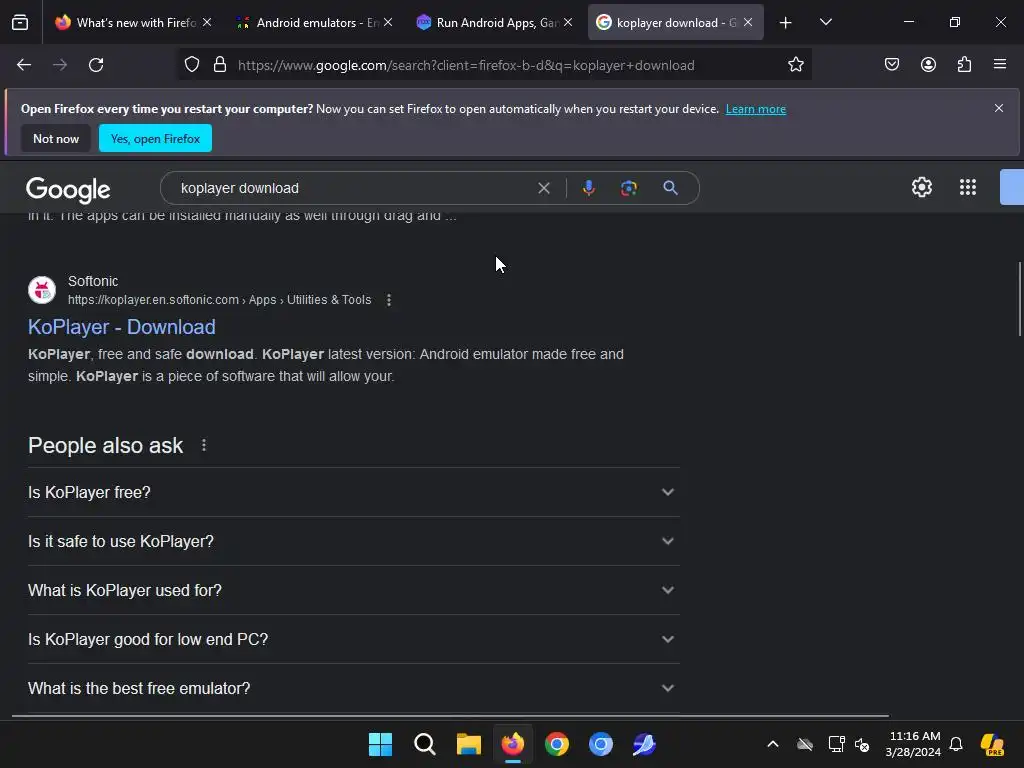Bookmark this page with the star
Screen dimensions: 1024x768
(x=795, y=65)
